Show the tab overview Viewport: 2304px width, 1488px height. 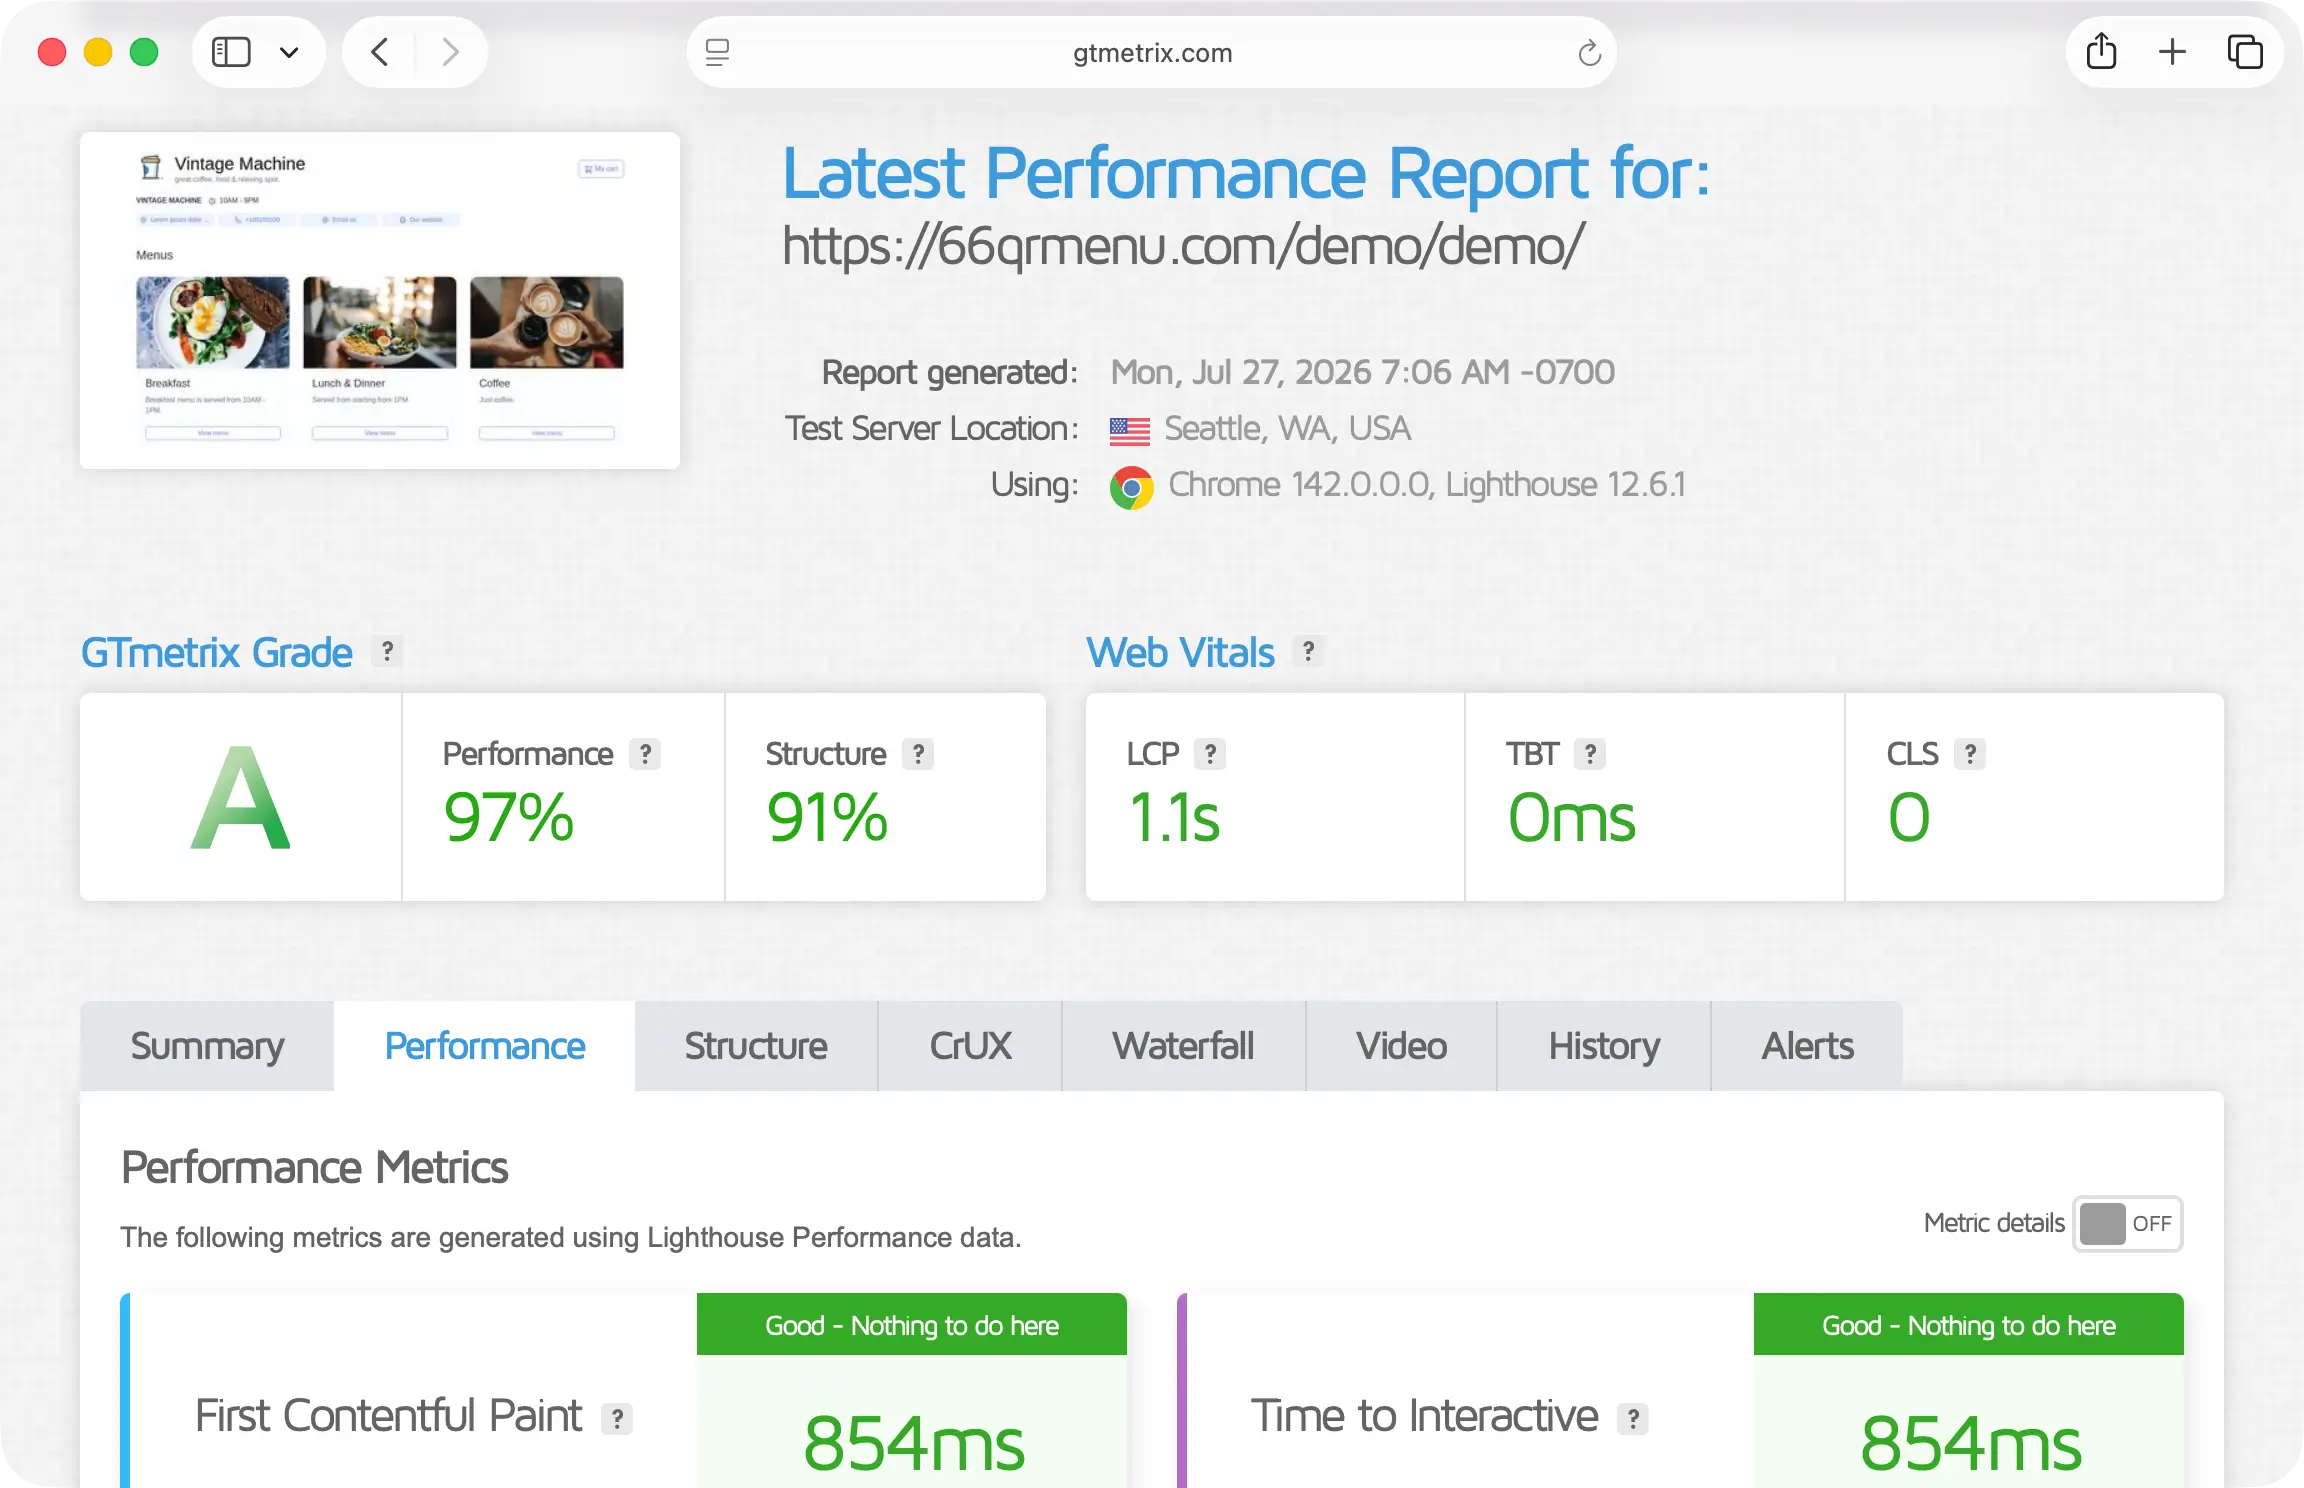point(2245,52)
